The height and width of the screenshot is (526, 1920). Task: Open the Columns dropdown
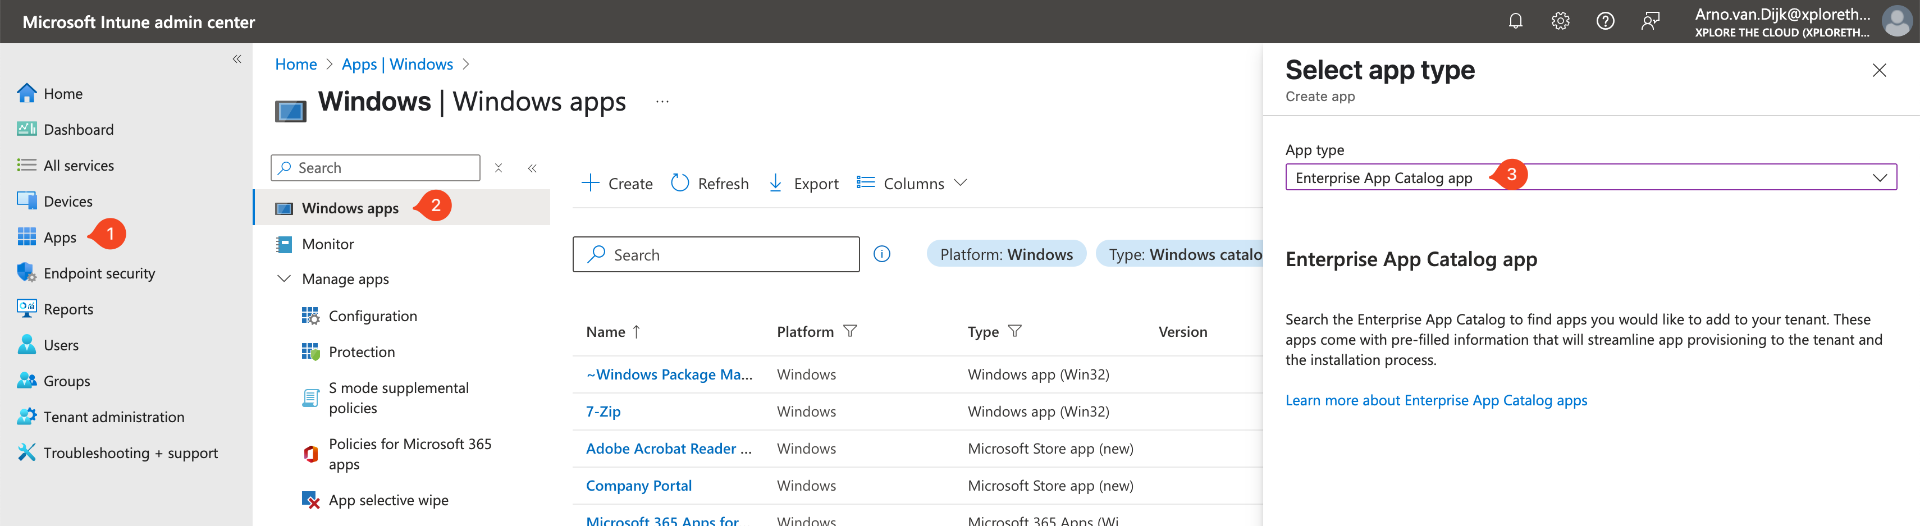click(x=912, y=183)
